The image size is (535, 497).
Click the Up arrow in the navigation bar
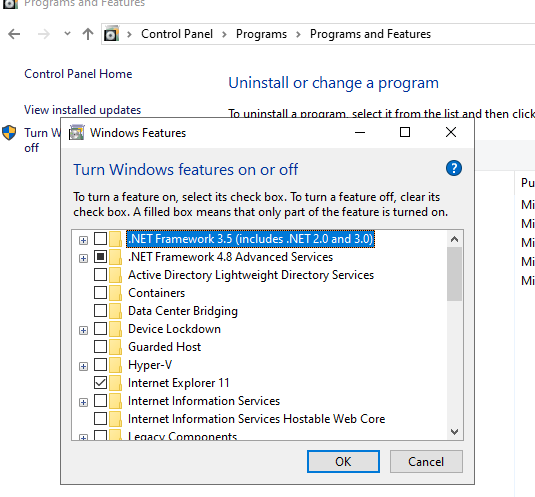coord(88,34)
